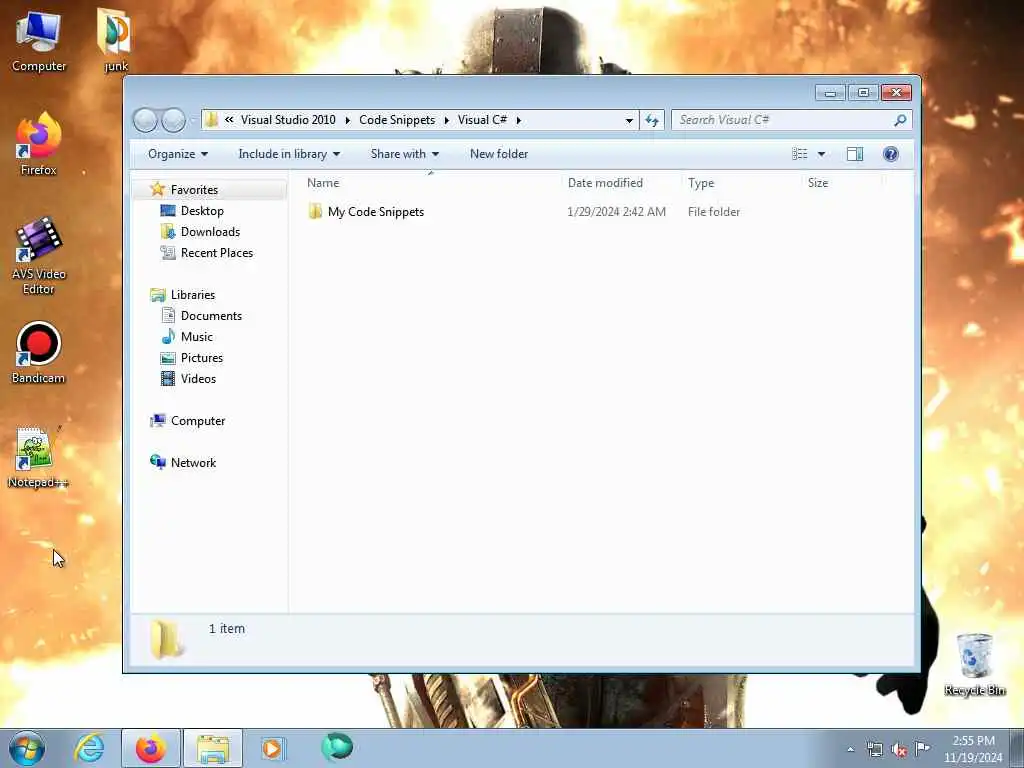The height and width of the screenshot is (768, 1024).
Task: Change your view icon button
Action: tap(799, 154)
